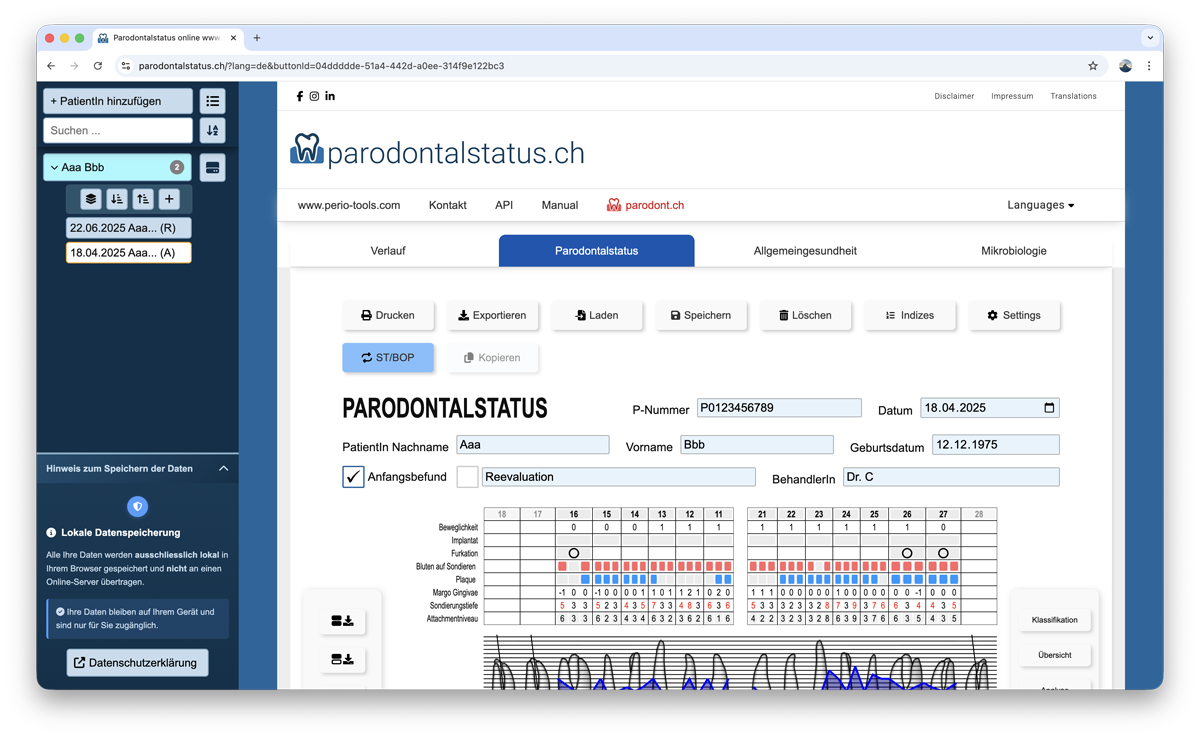
Task: Open the patient list view icon
Action: pos(212,100)
